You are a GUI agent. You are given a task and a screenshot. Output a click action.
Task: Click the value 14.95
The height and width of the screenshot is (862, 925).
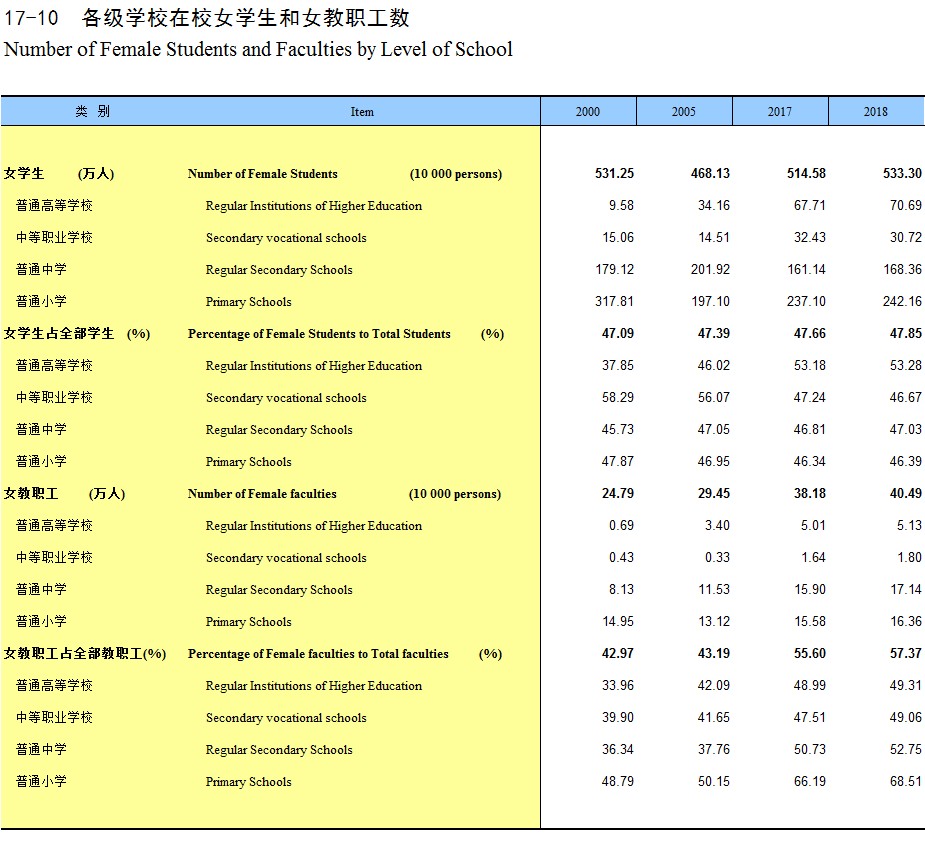click(x=618, y=621)
